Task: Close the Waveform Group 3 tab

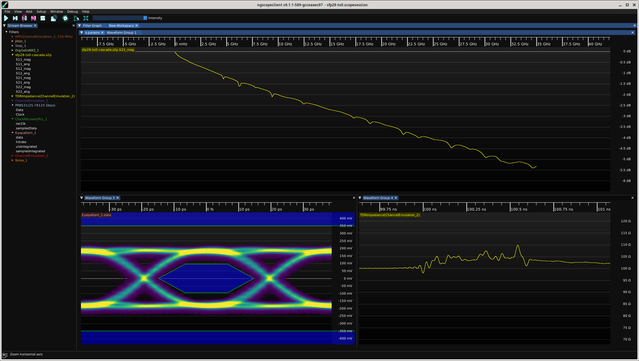Action: [x=118, y=198]
